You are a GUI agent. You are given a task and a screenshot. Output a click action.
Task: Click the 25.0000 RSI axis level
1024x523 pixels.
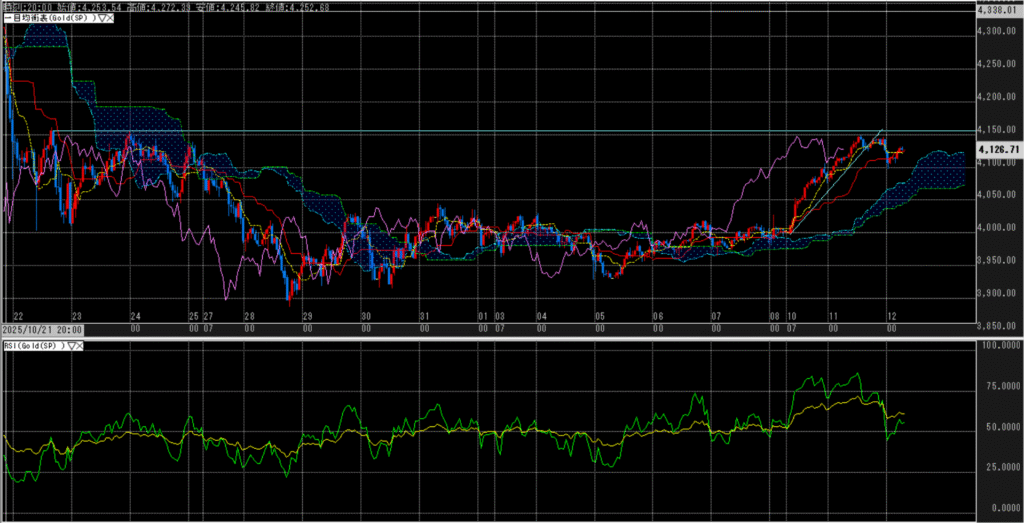tap(998, 467)
